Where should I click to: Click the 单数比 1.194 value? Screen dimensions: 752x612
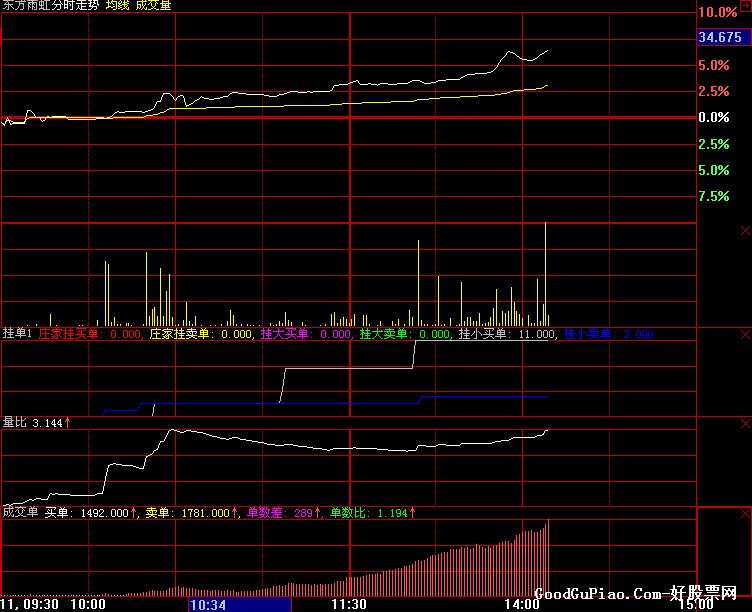(373, 513)
